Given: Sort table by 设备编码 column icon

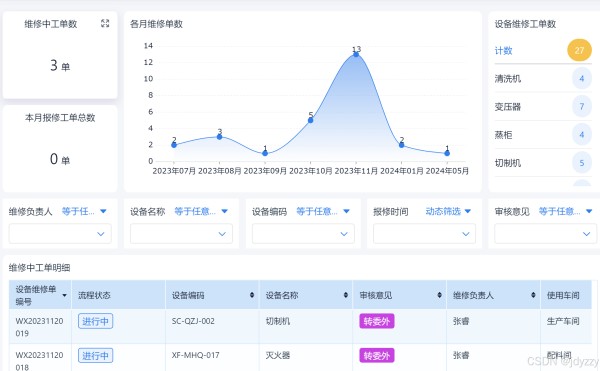Looking at the screenshot, I should point(252,295).
